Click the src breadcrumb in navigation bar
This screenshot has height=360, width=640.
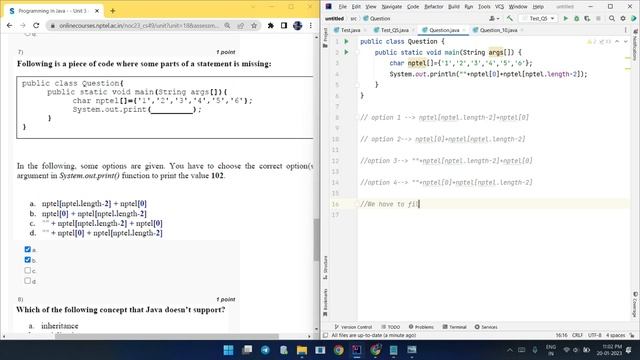tap(353, 18)
